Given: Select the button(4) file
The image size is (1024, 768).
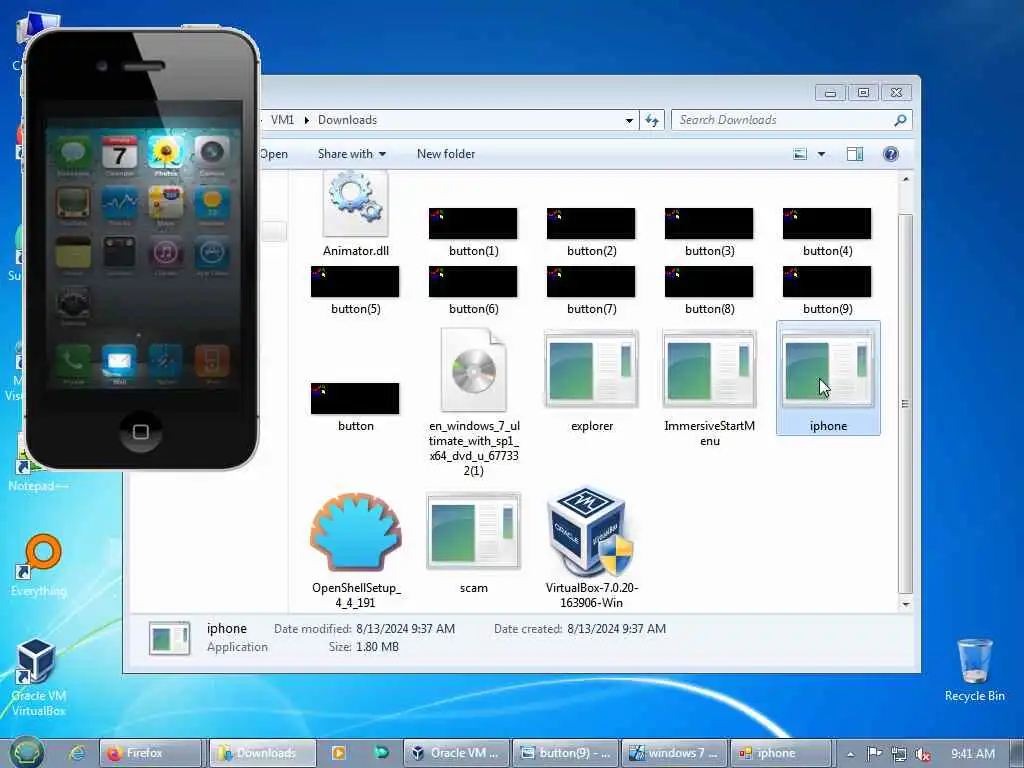Looking at the screenshot, I should pyautogui.click(x=827, y=231).
